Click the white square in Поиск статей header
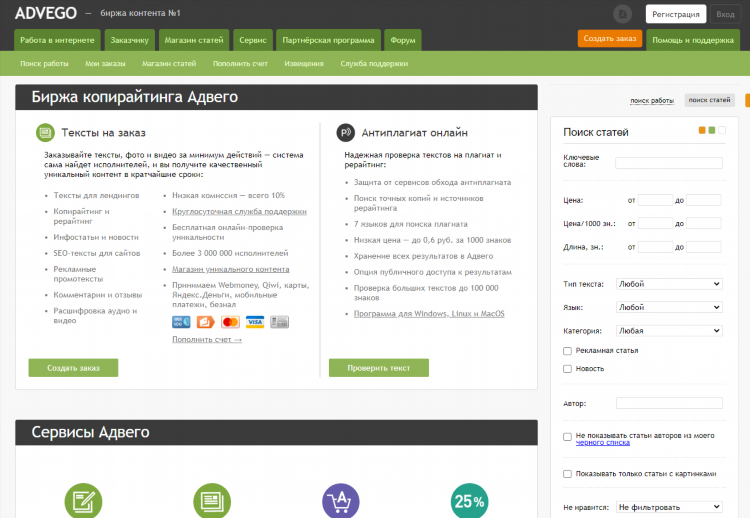 click(722, 130)
